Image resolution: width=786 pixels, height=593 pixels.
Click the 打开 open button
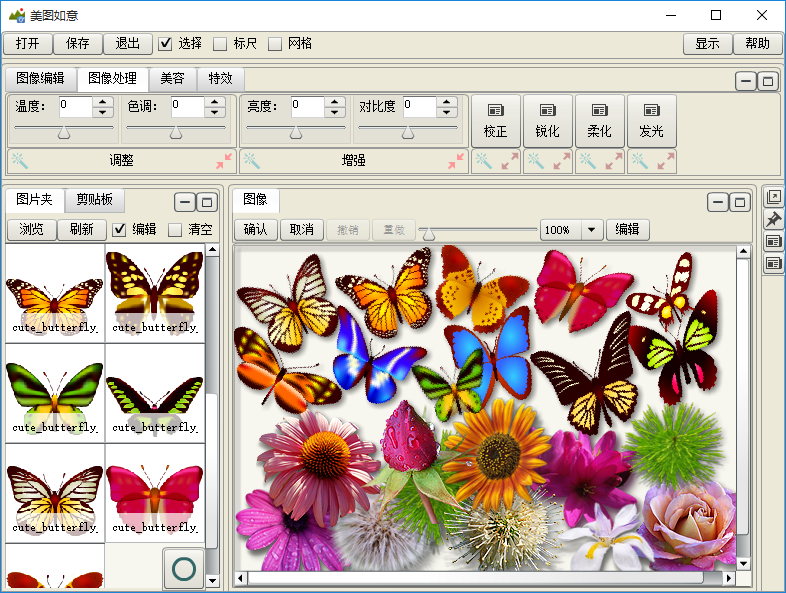[28, 44]
